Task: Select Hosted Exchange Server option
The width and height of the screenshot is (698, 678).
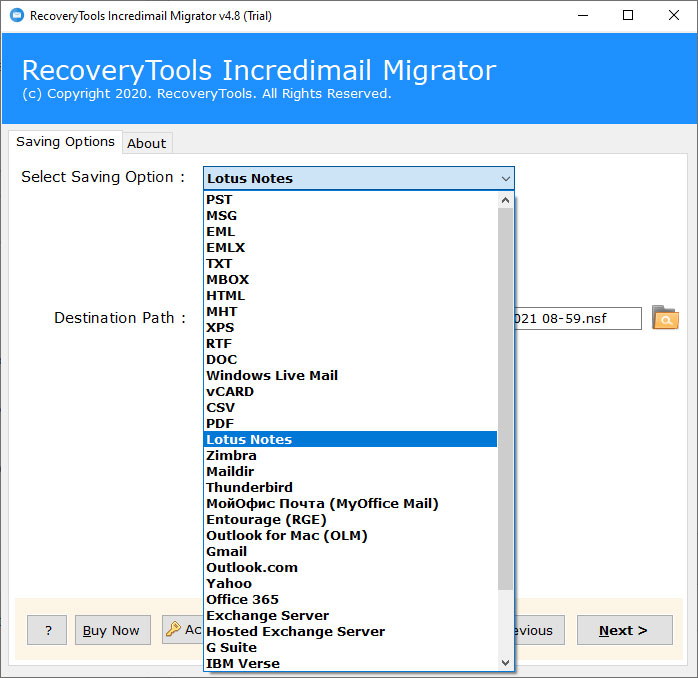Action: click(350, 632)
